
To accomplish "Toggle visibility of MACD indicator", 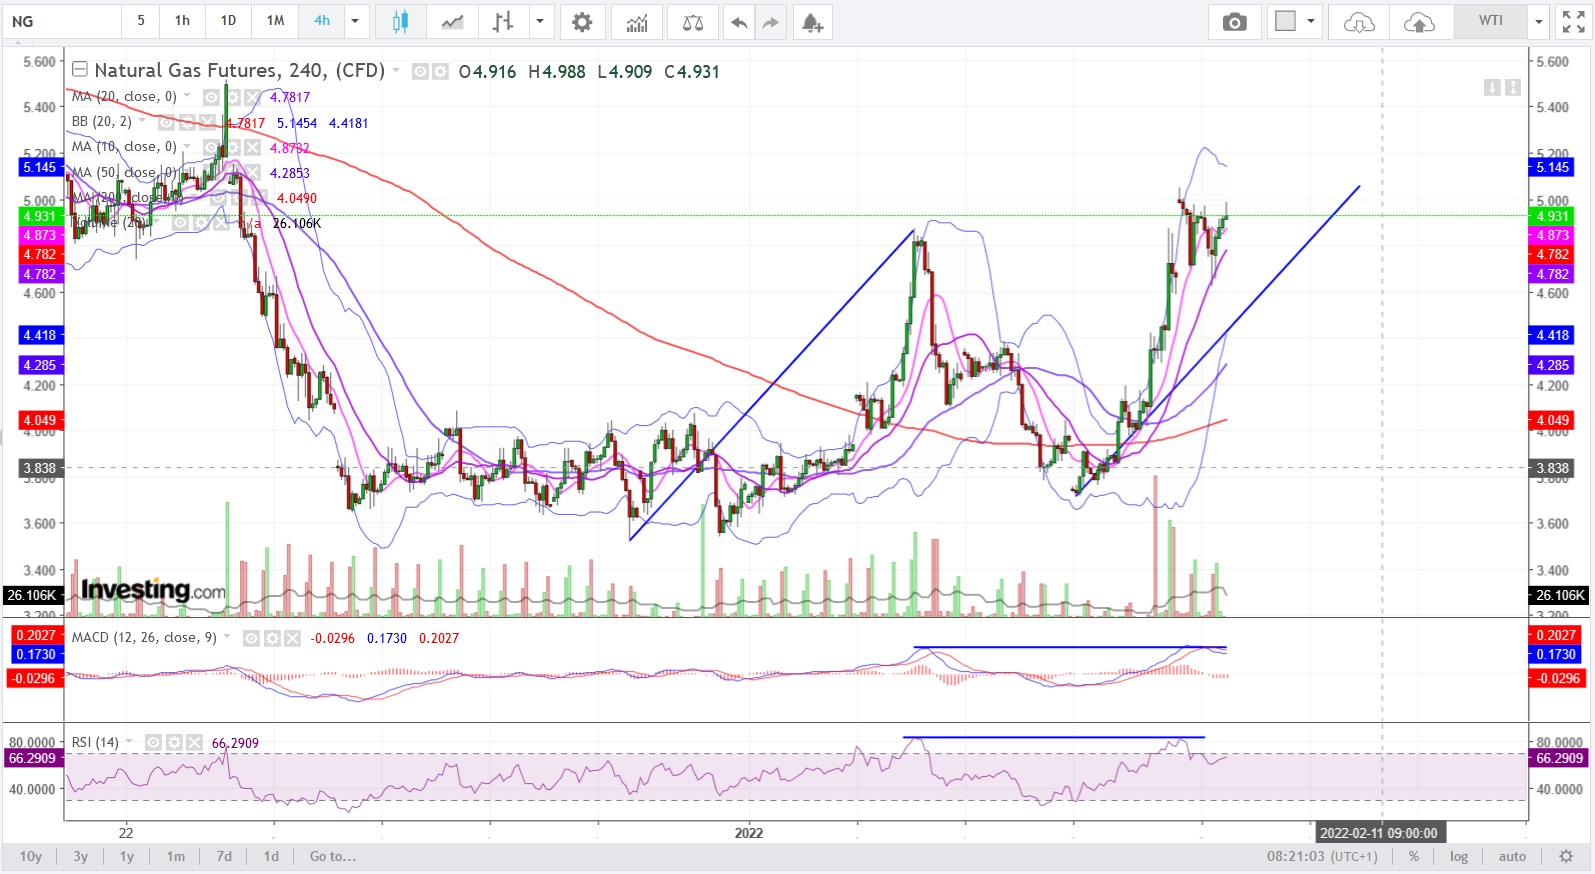I will (x=252, y=638).
